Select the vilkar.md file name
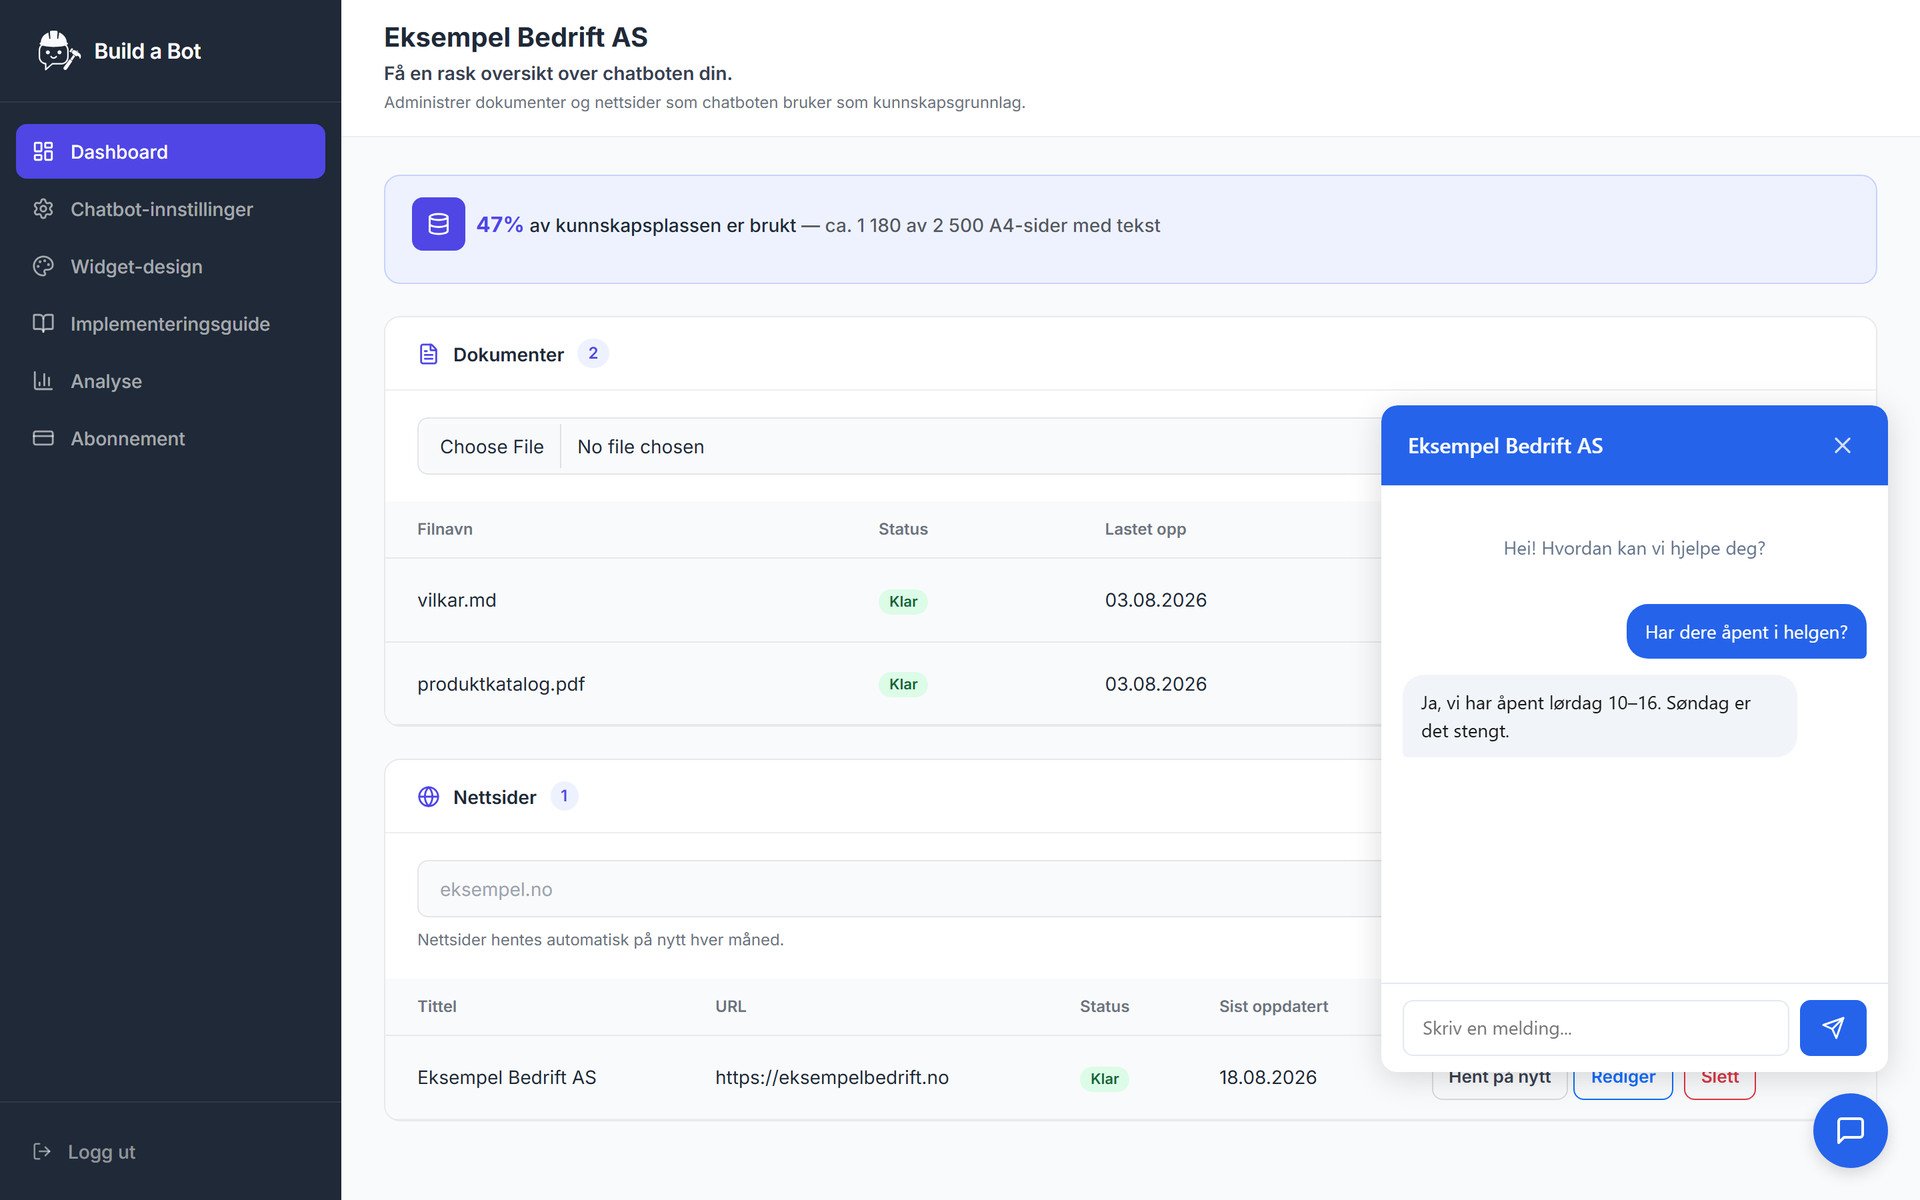Viewport: 1920px width, 1200px height. click(x=457, y=600)
